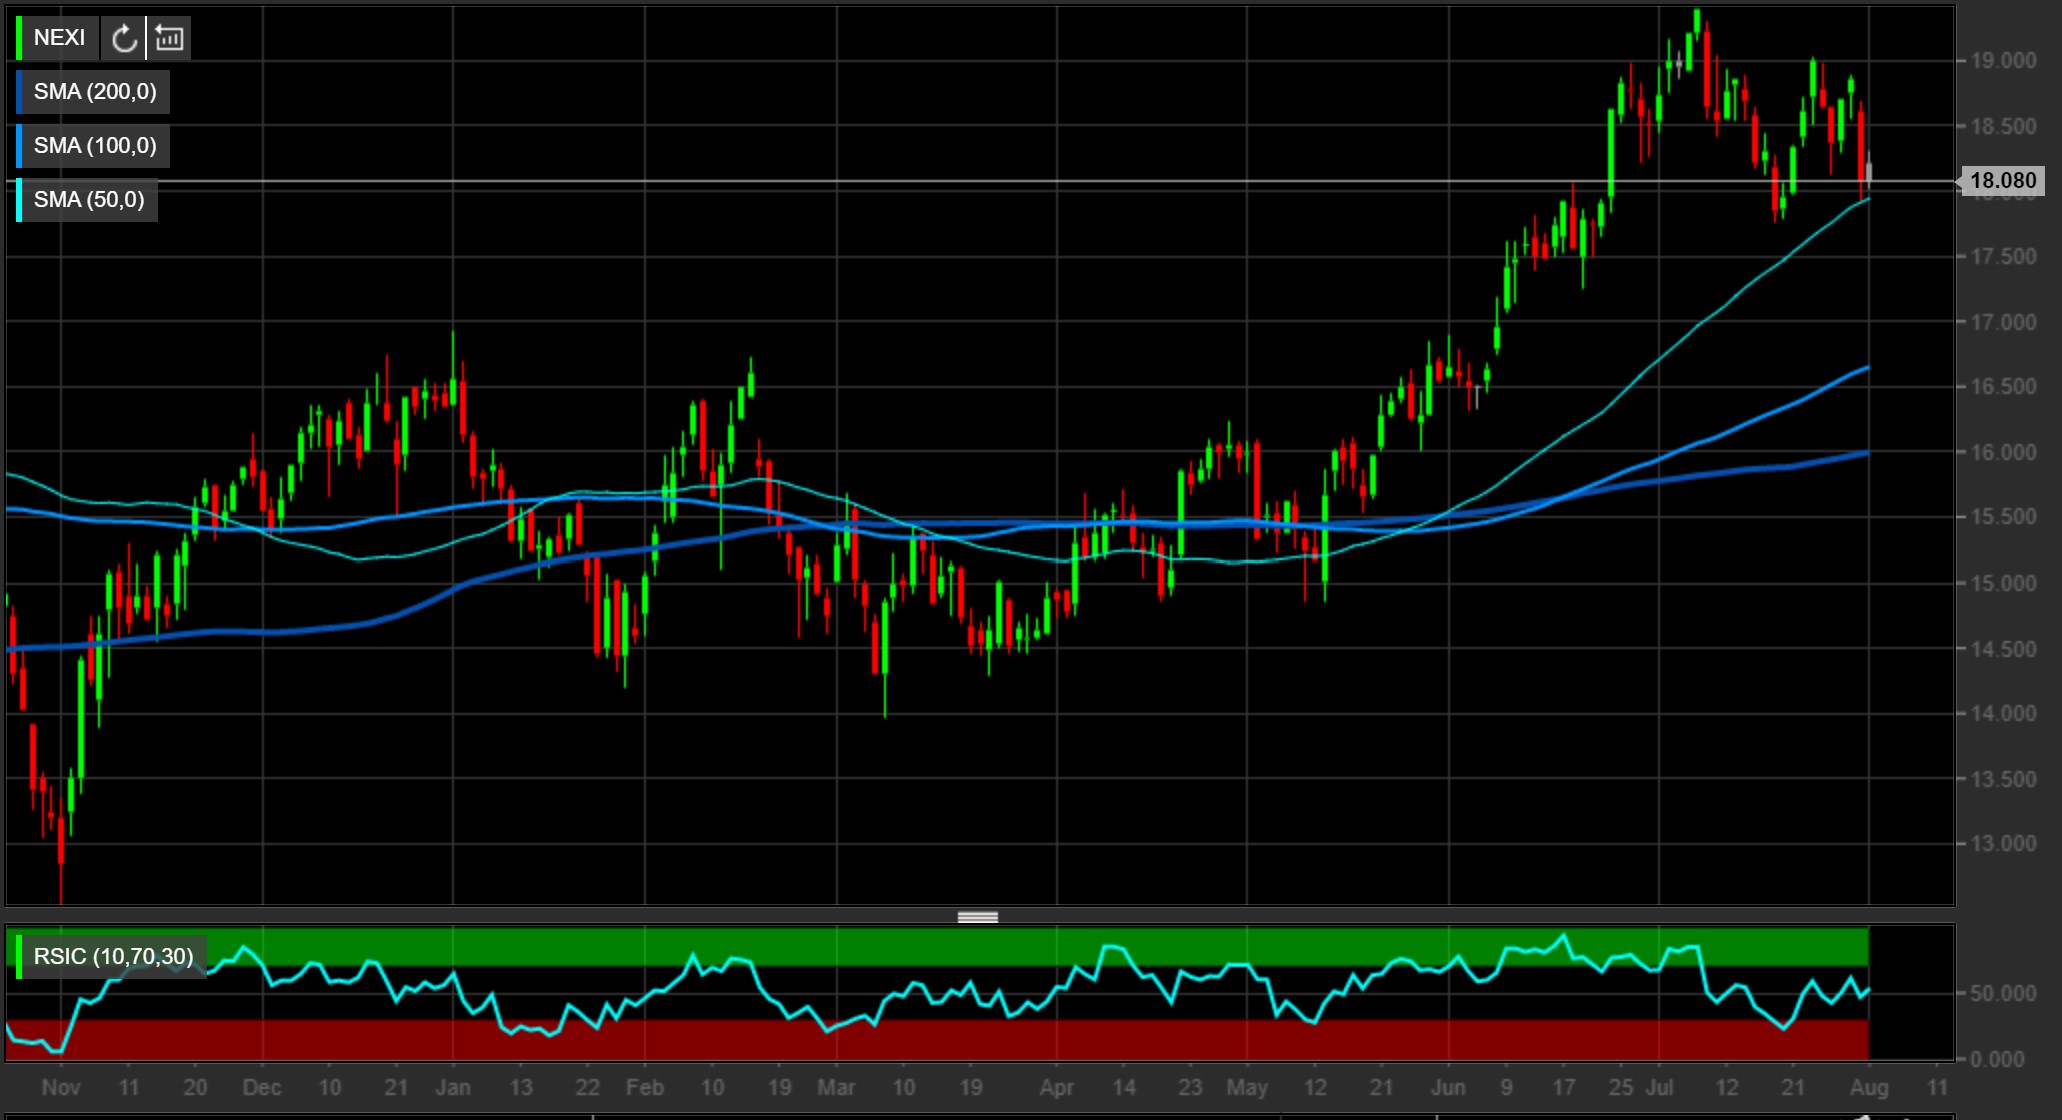Click the chart reset-to-latest-bars icon
The width and height of the screenshot is (2062, 1120).
(169, 38)
